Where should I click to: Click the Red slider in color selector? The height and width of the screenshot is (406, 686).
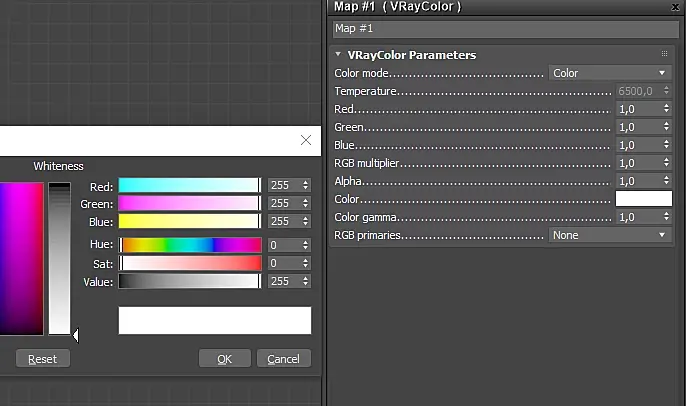[x=189, y=185]
